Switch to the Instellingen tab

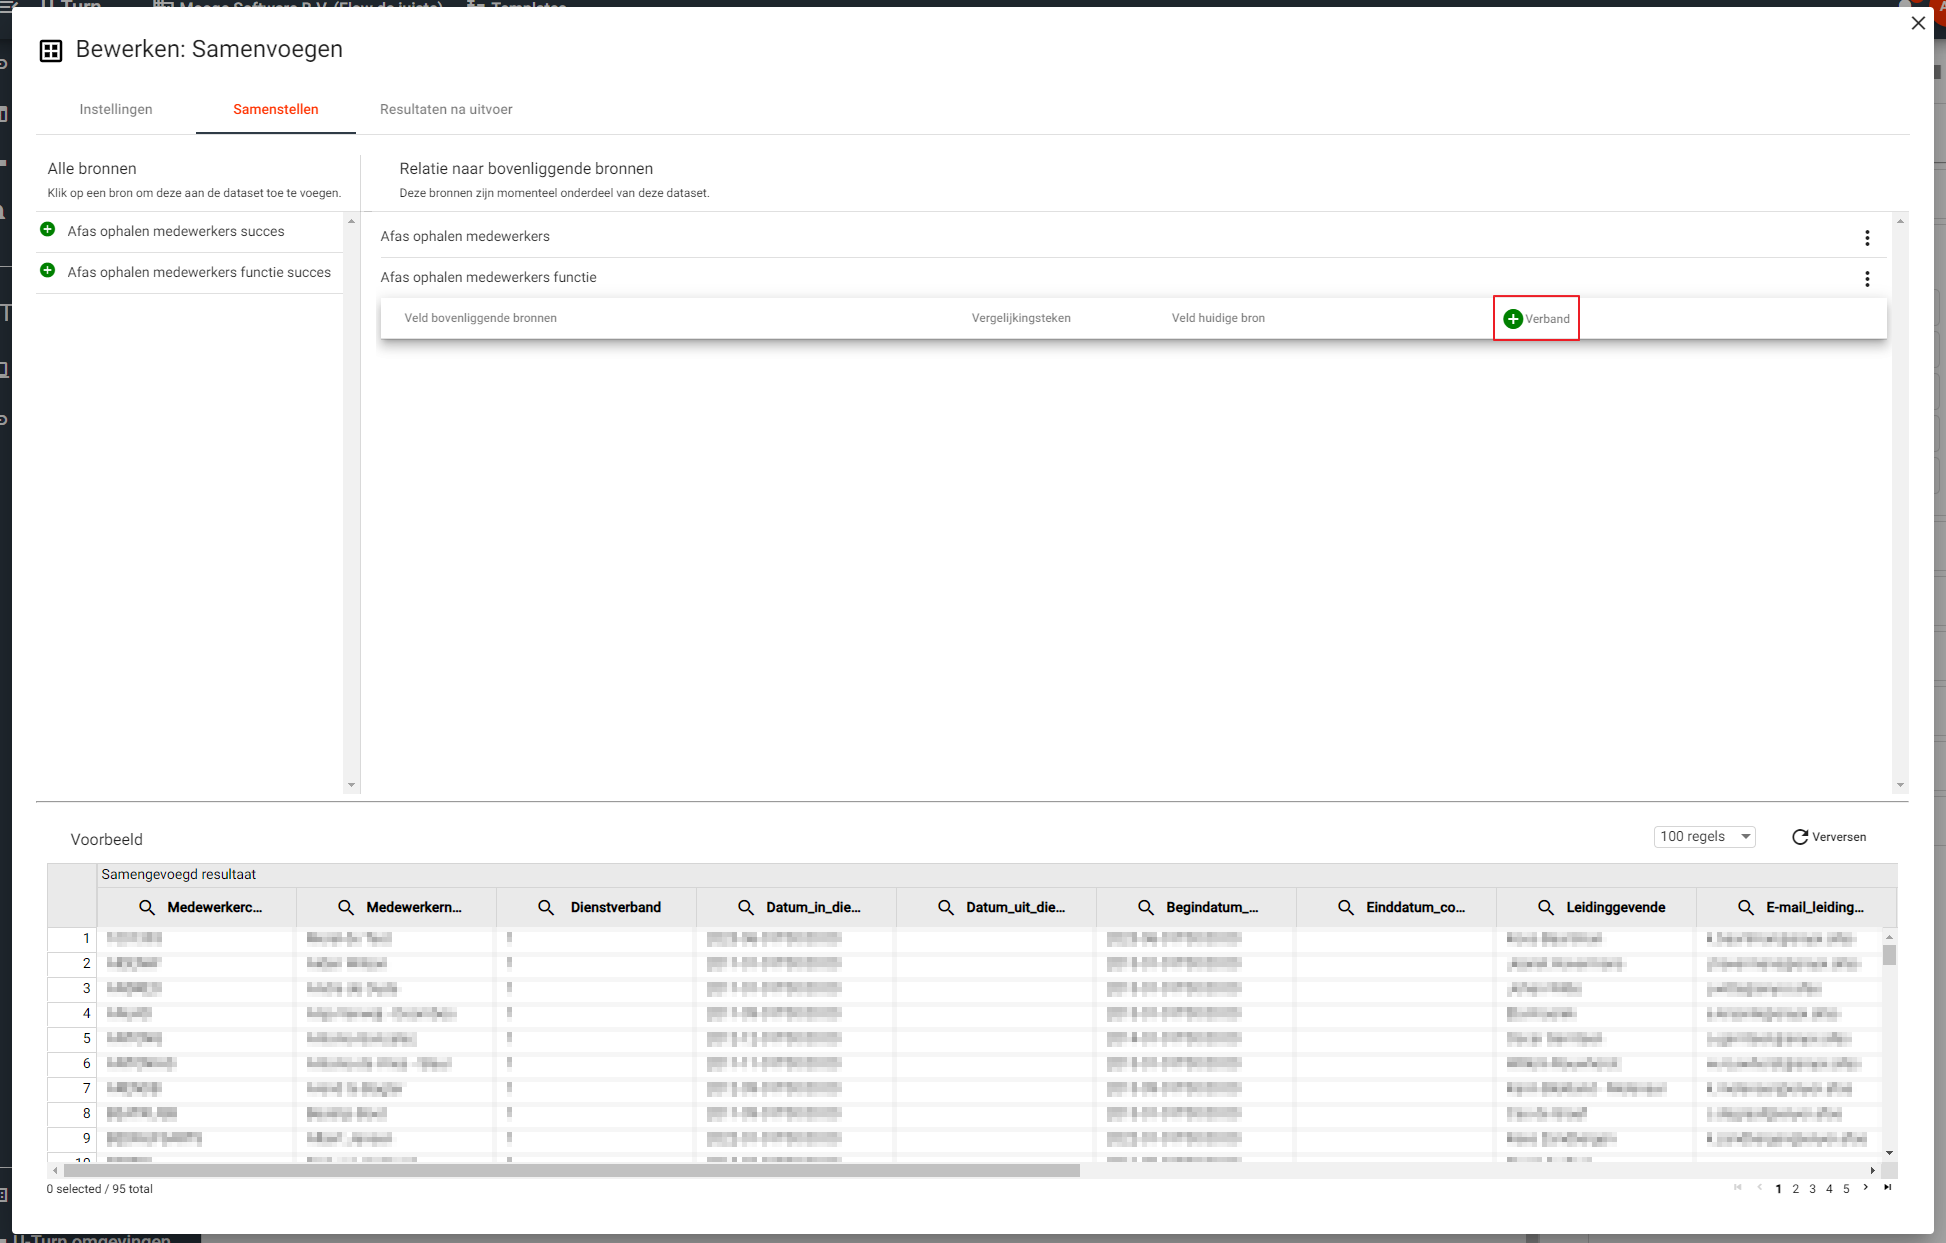click(x=116, y=109)
